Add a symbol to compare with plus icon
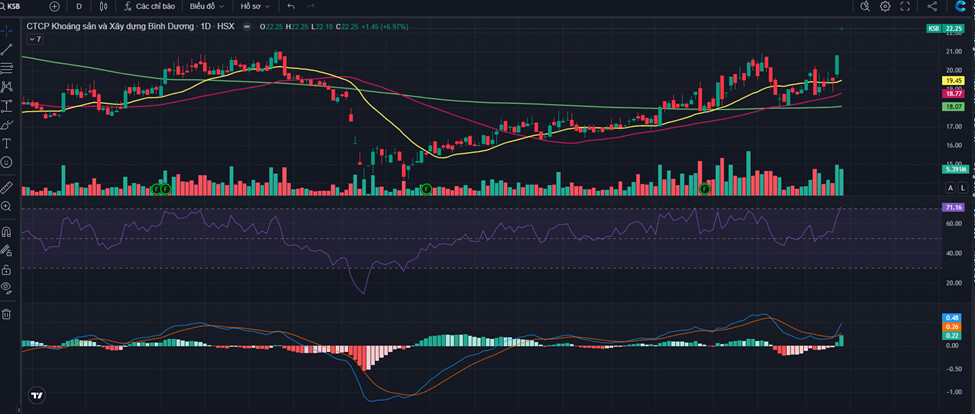The height and width of the screenshot is (414, 975). pyautogui.click(x=55, y=6)
